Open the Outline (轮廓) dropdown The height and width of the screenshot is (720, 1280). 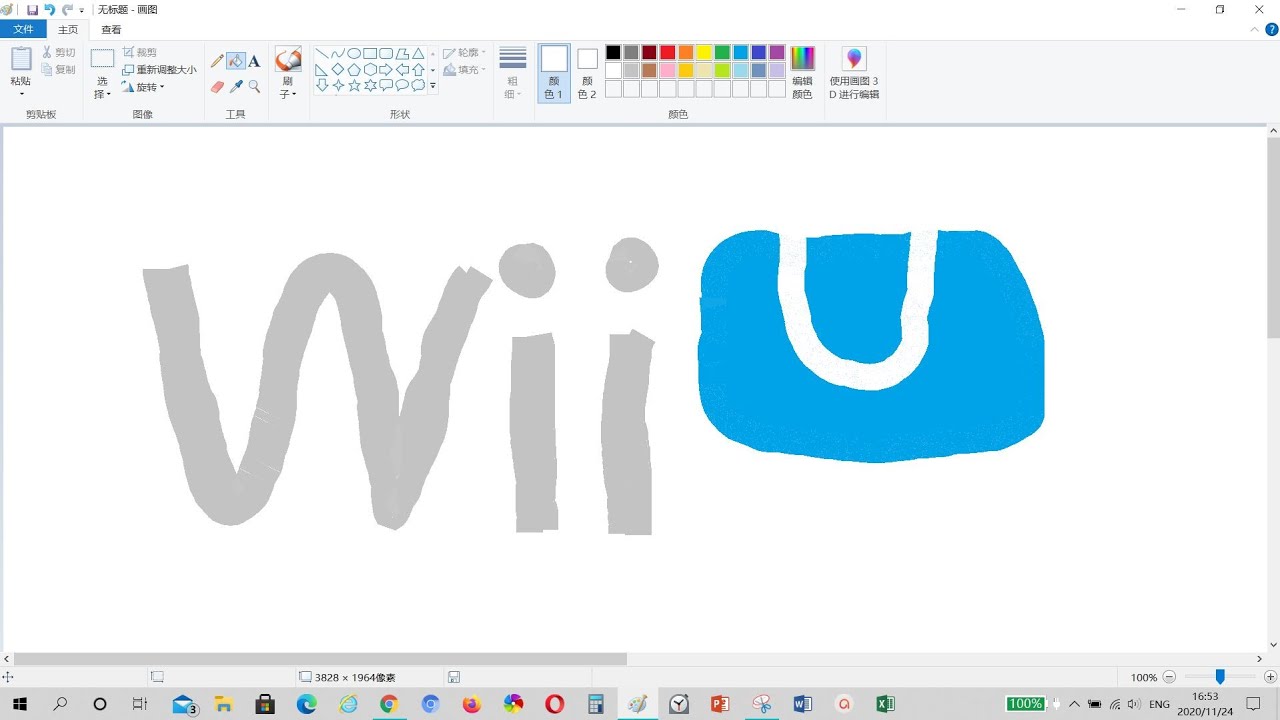click(465, 53)
